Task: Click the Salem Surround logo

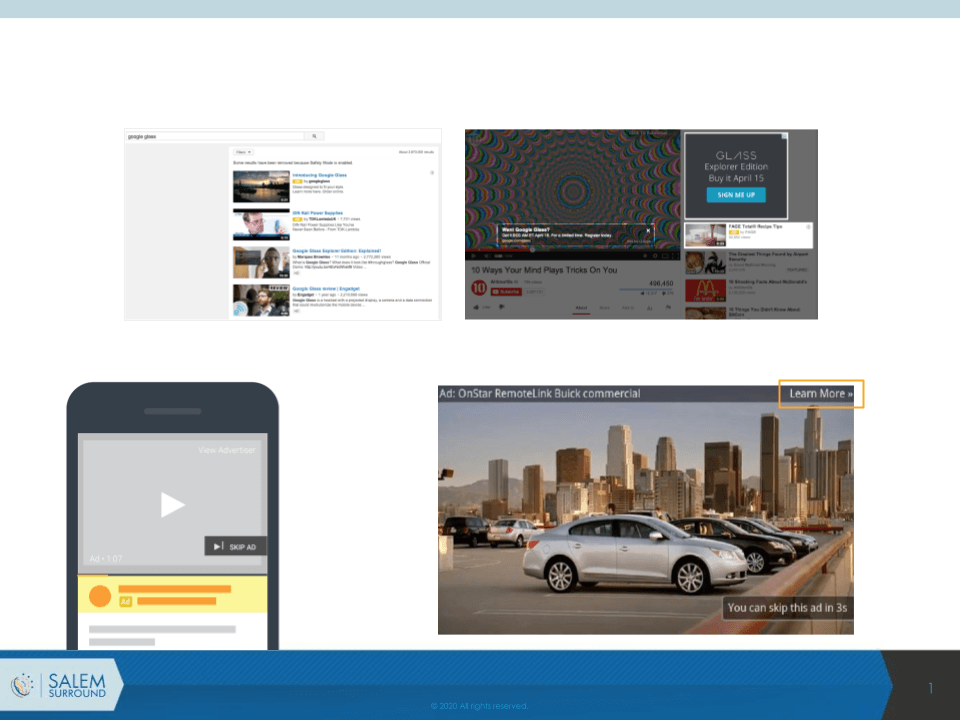Action: click(60, 684)
